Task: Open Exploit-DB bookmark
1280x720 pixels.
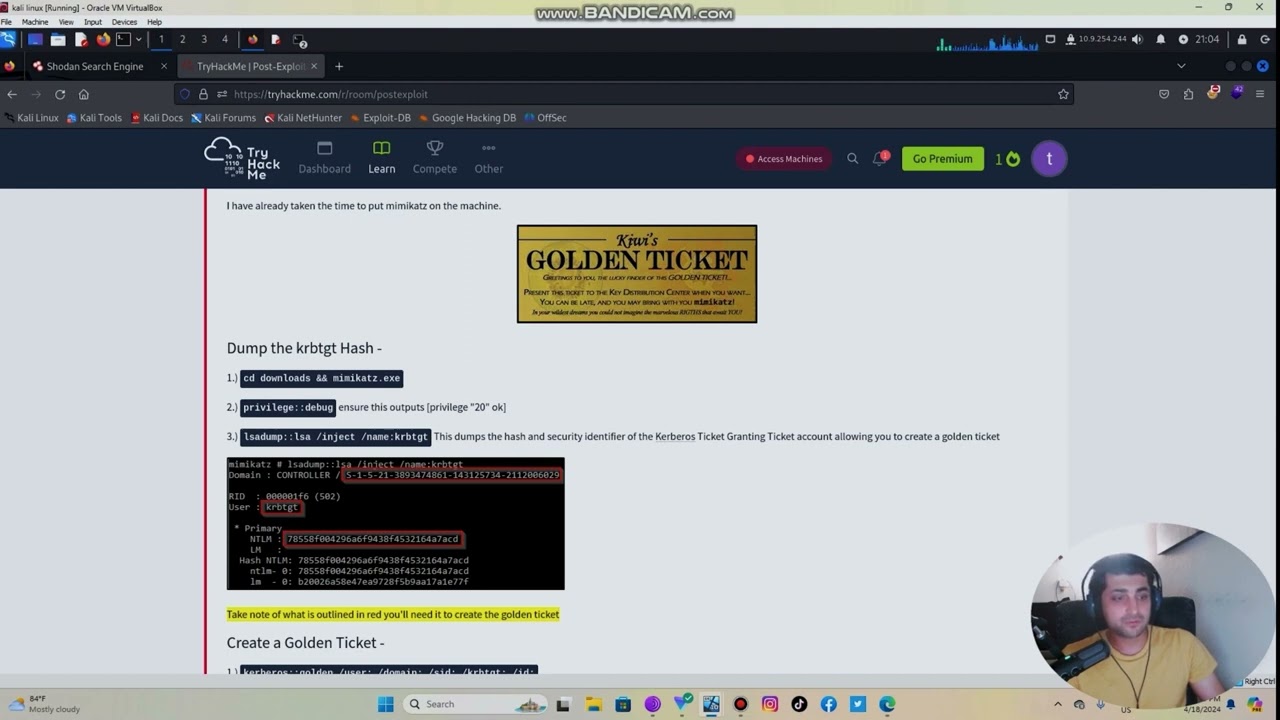Action: point(380,118)
